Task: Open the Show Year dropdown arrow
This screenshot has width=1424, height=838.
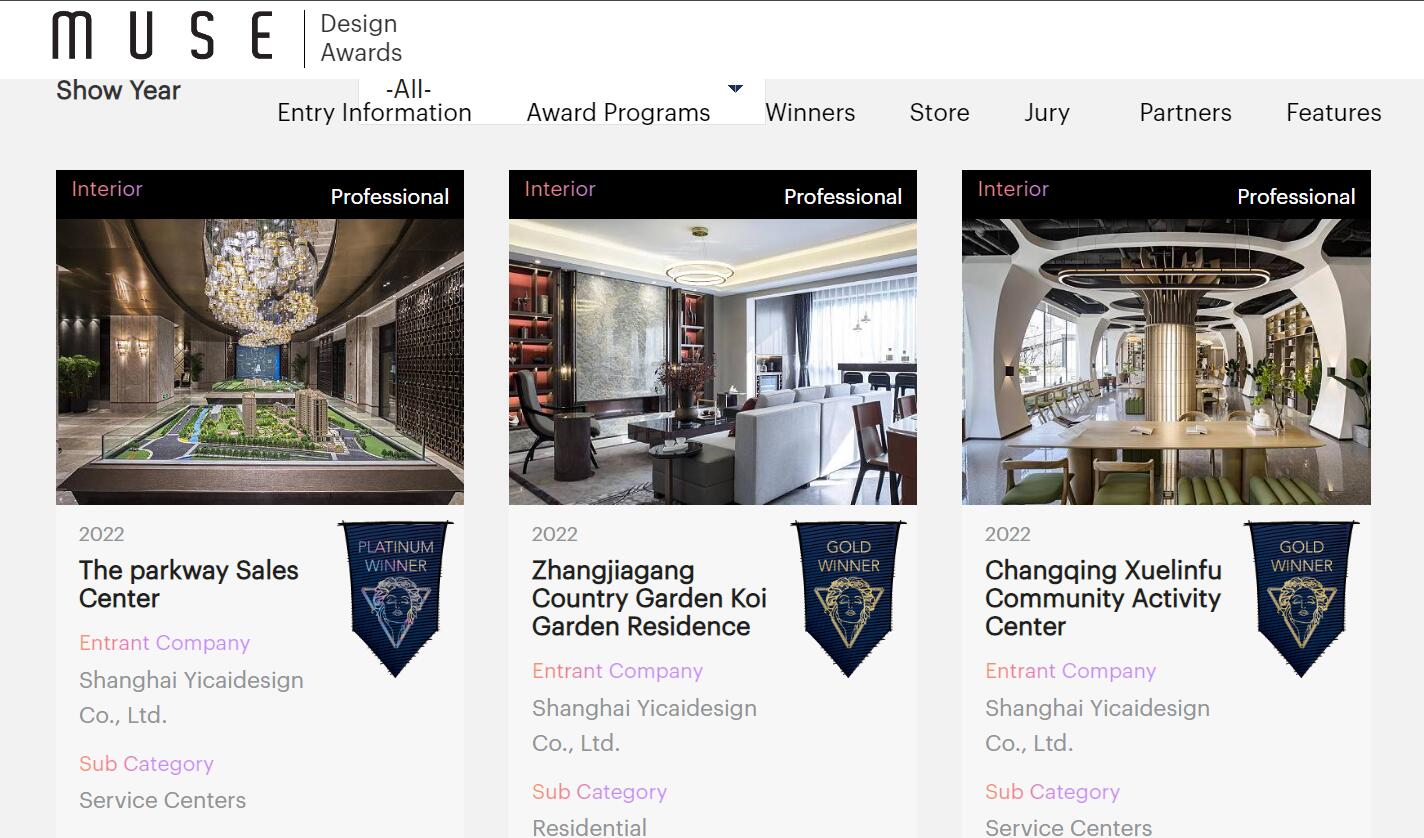Action: 735,88
